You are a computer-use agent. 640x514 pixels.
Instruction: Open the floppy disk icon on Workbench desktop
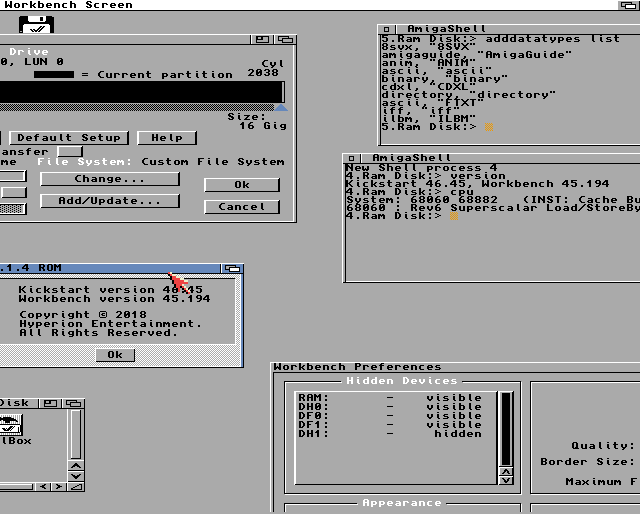point(37,24)
